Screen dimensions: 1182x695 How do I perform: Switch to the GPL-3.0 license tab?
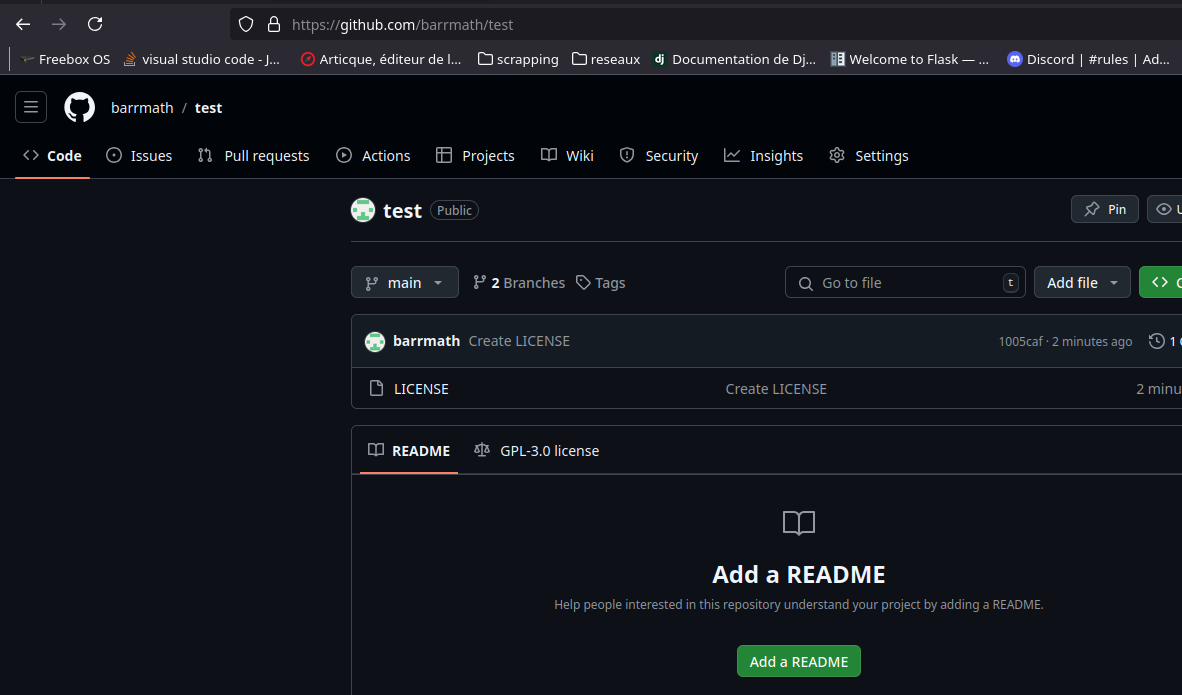pos(536,450)
